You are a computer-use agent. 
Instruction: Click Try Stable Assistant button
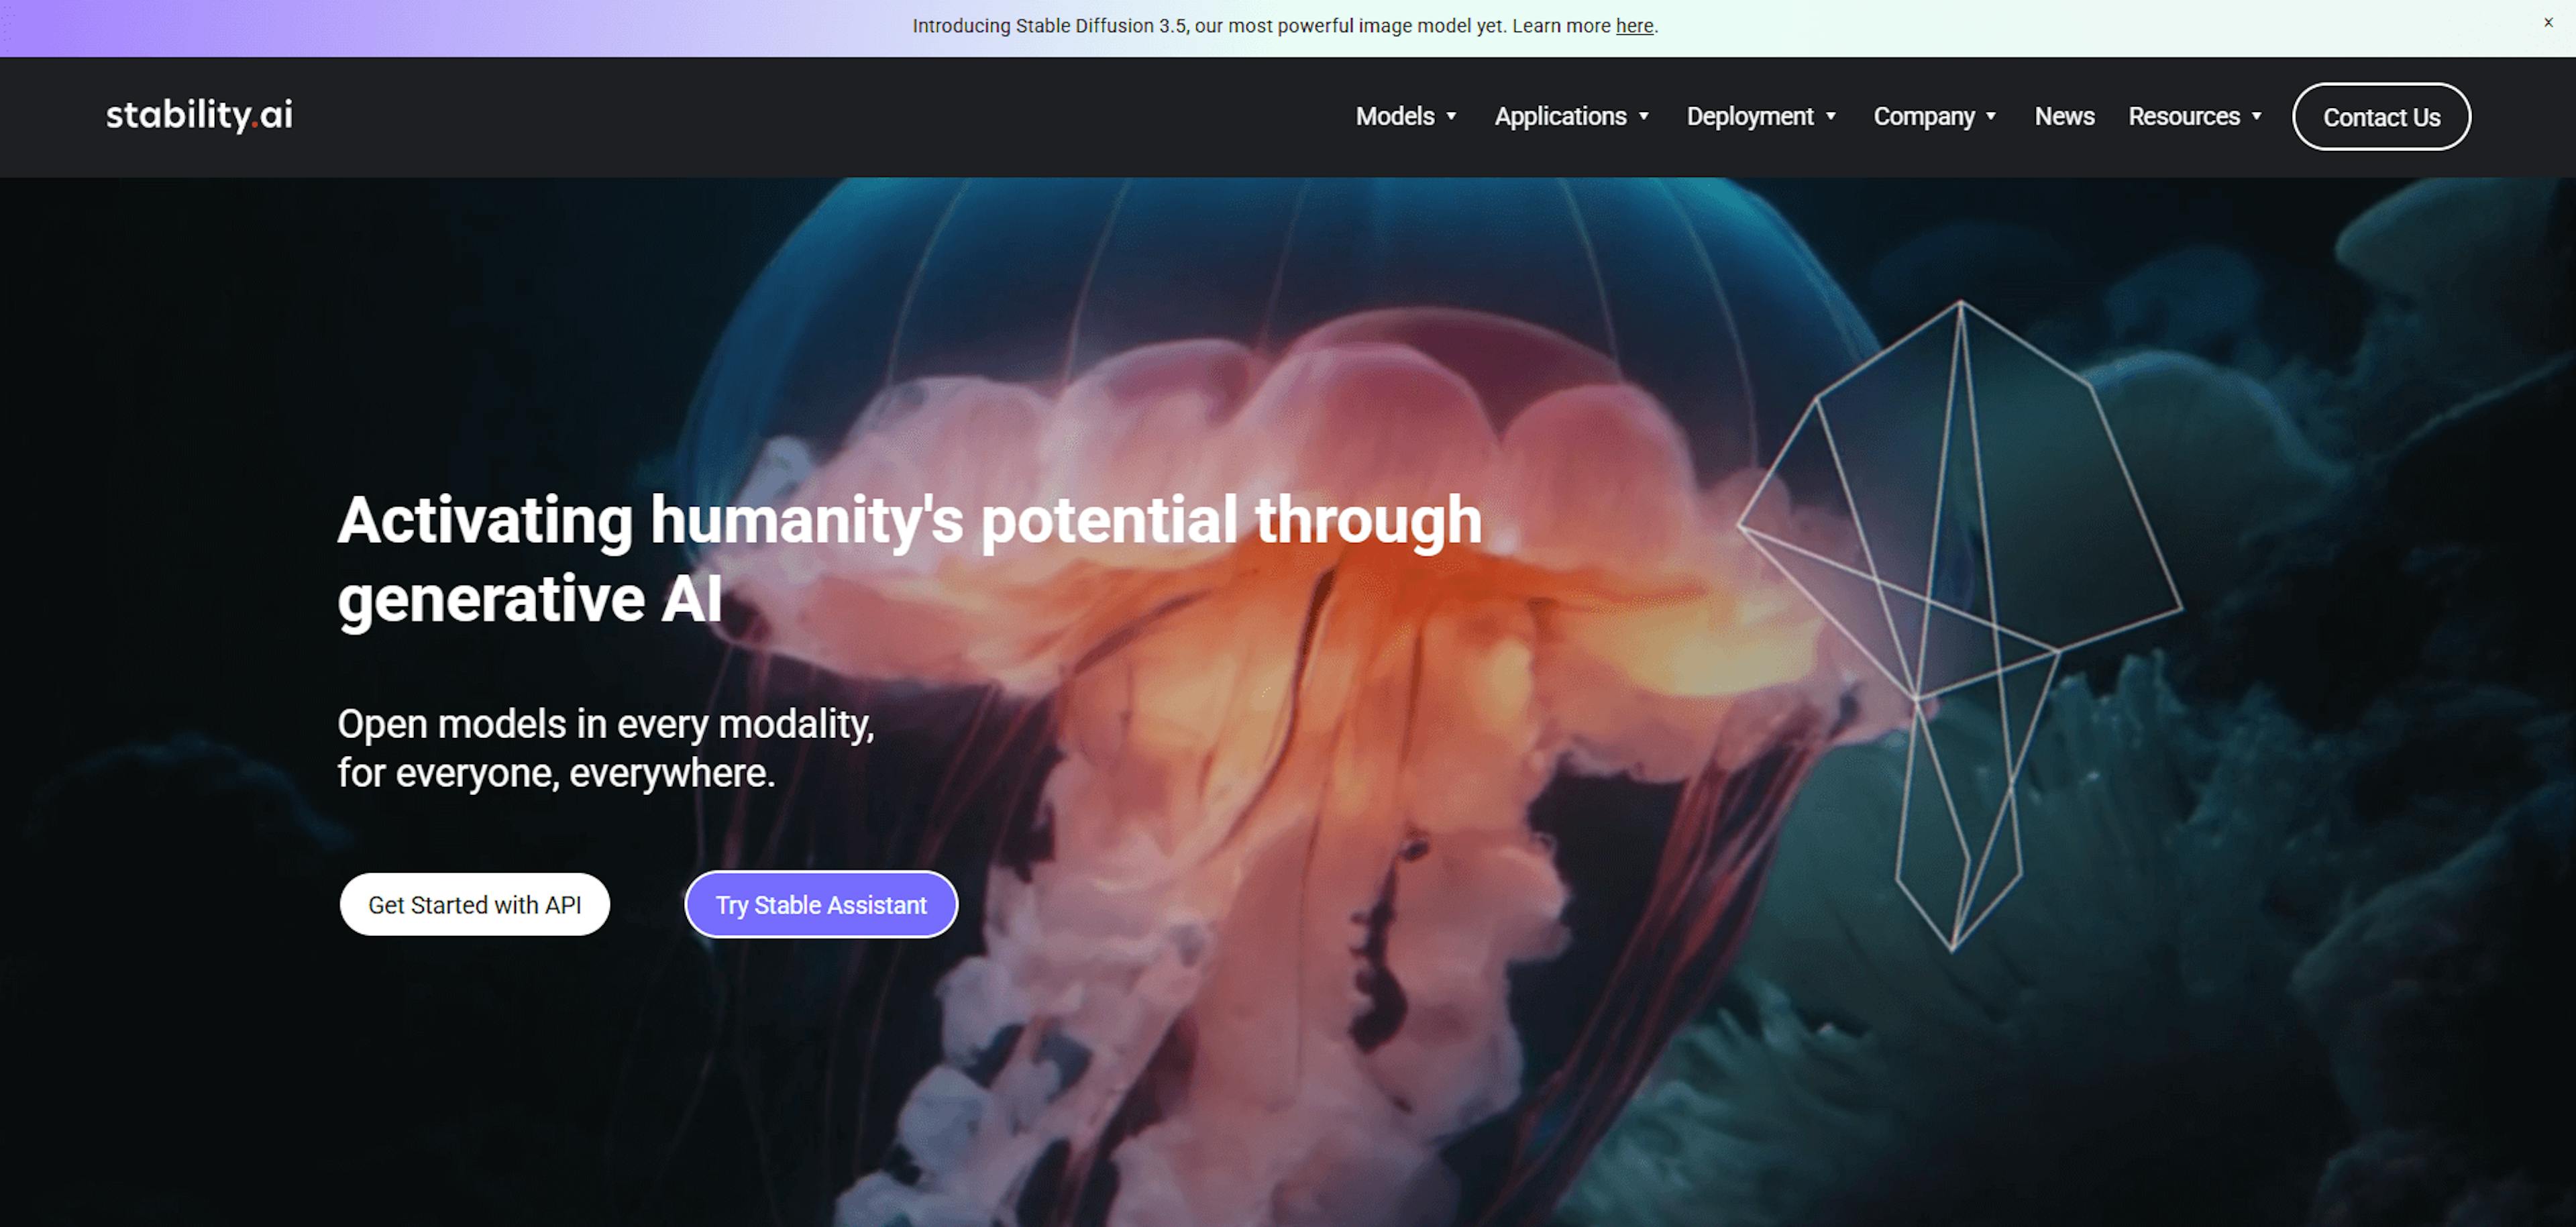coord(820,904)
